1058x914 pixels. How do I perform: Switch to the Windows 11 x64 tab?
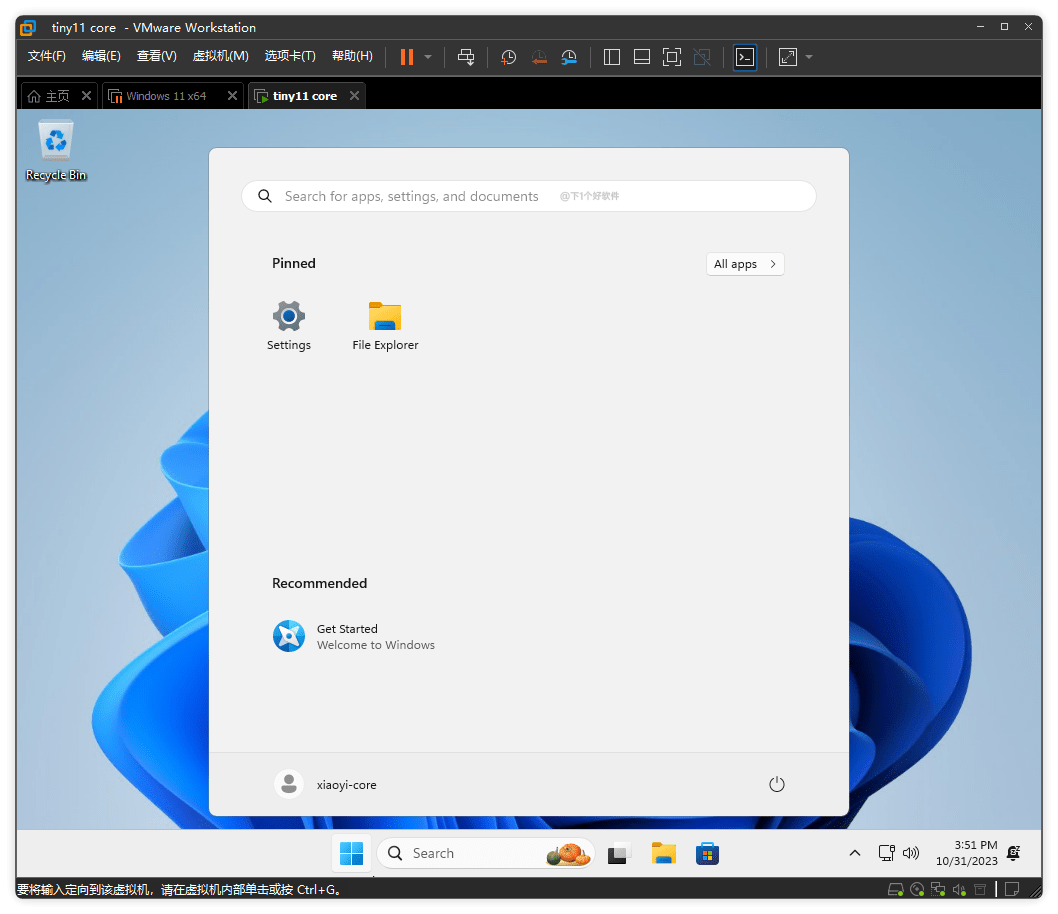[x=165, y=95]
